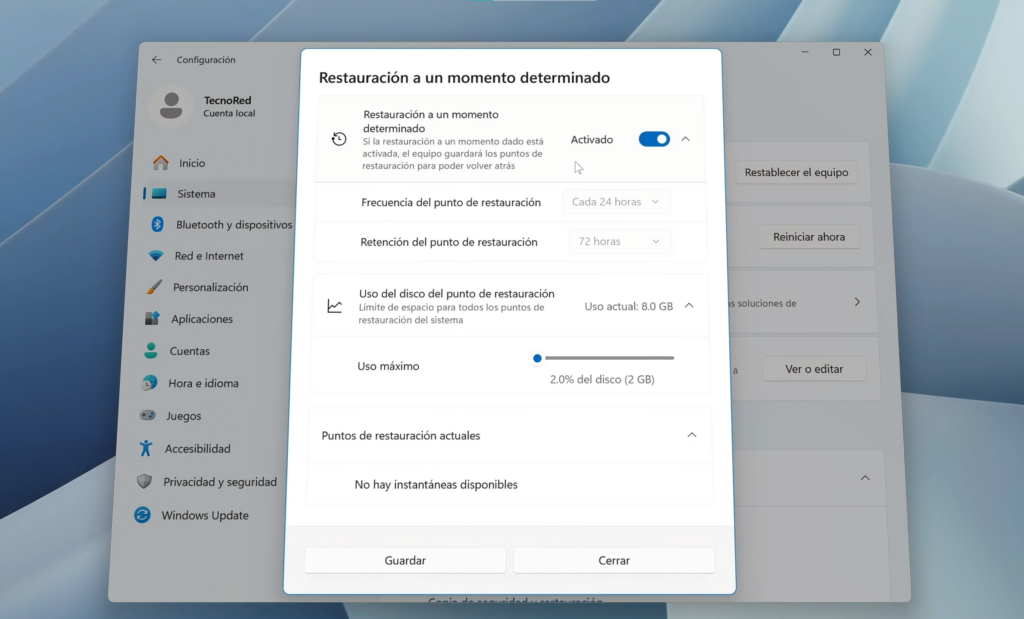Click Retención del punto de restauración label
Image resolution: width=1024 pixels, height=619 pixels.
coord(449,242)
